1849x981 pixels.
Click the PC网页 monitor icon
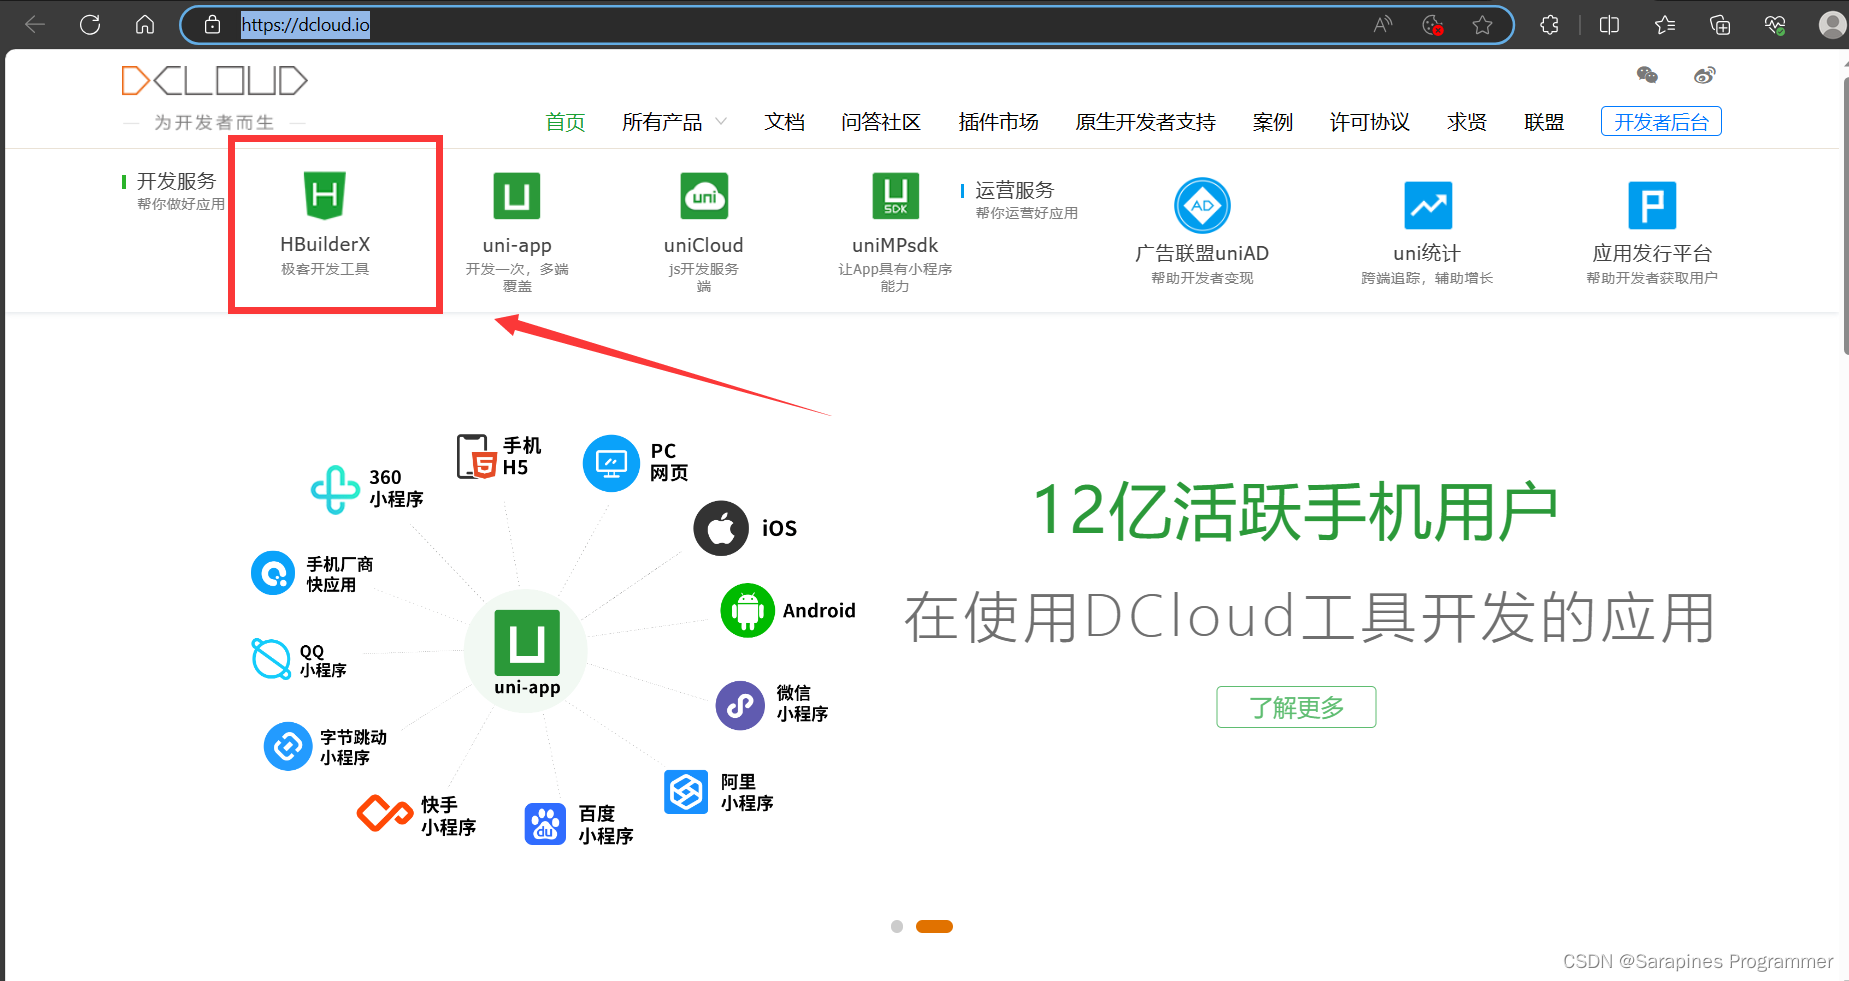coord(611,463)
